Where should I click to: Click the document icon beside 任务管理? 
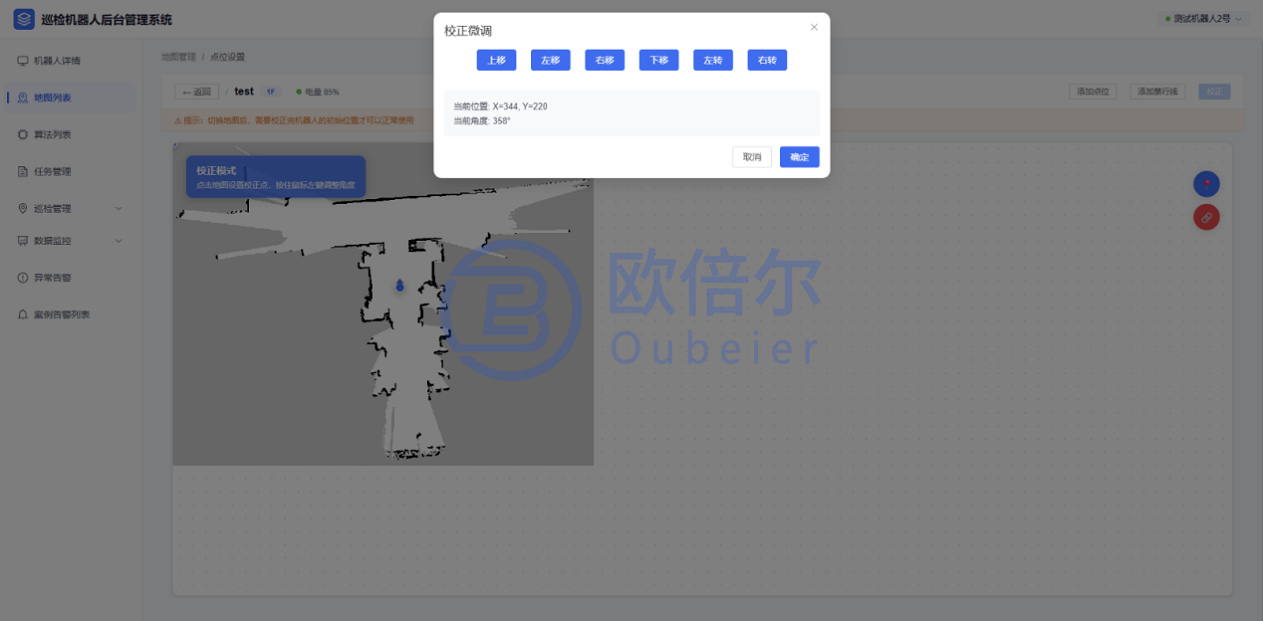pos(23,171)
